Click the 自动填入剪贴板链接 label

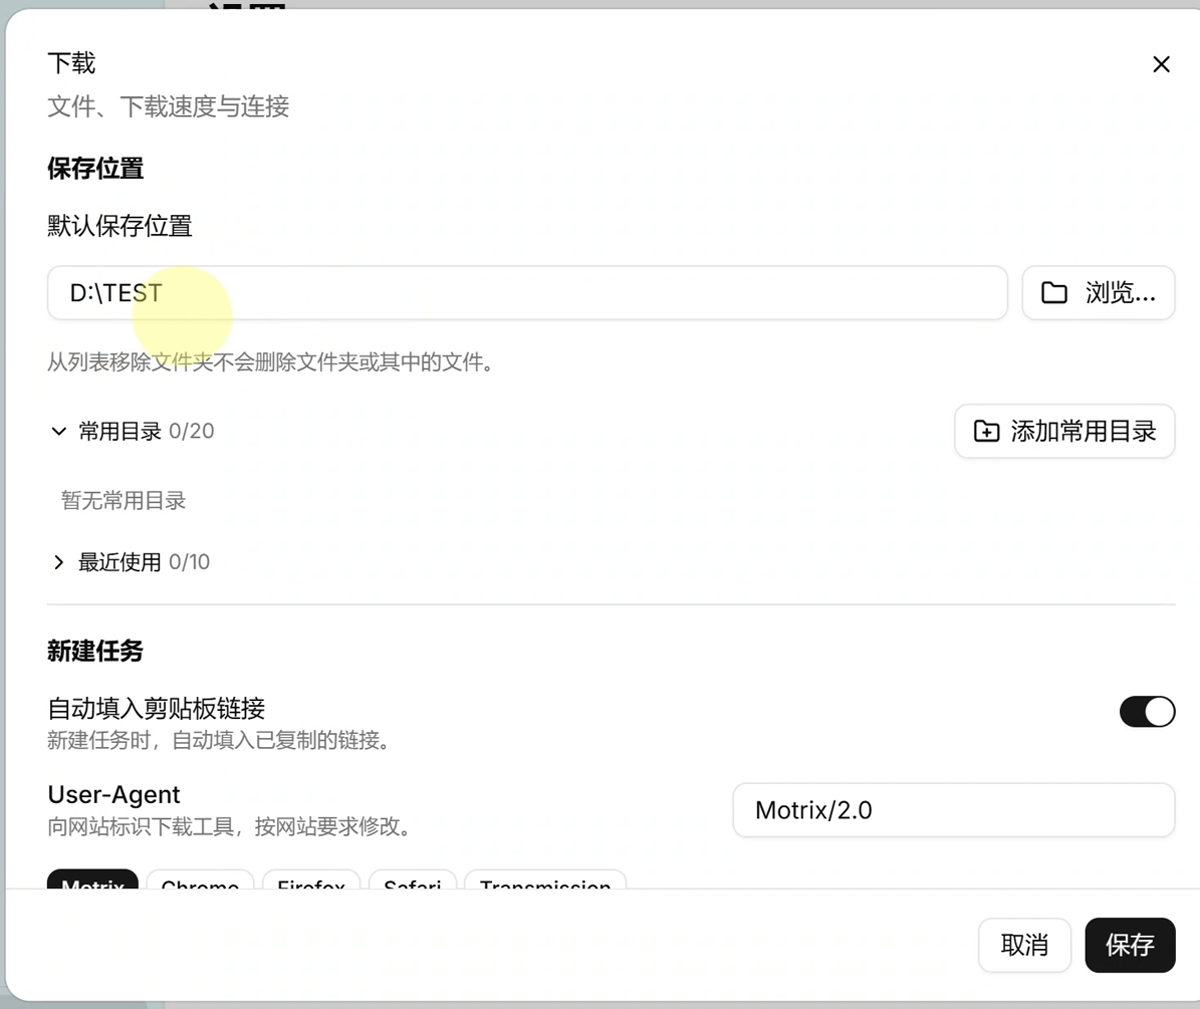[156, 709]
